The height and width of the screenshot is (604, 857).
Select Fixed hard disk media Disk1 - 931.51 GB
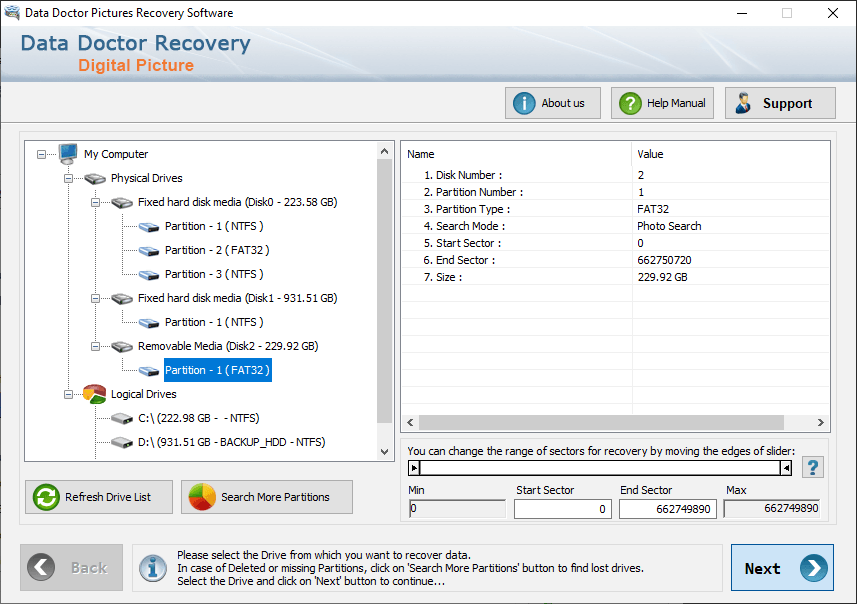[237, 298]
